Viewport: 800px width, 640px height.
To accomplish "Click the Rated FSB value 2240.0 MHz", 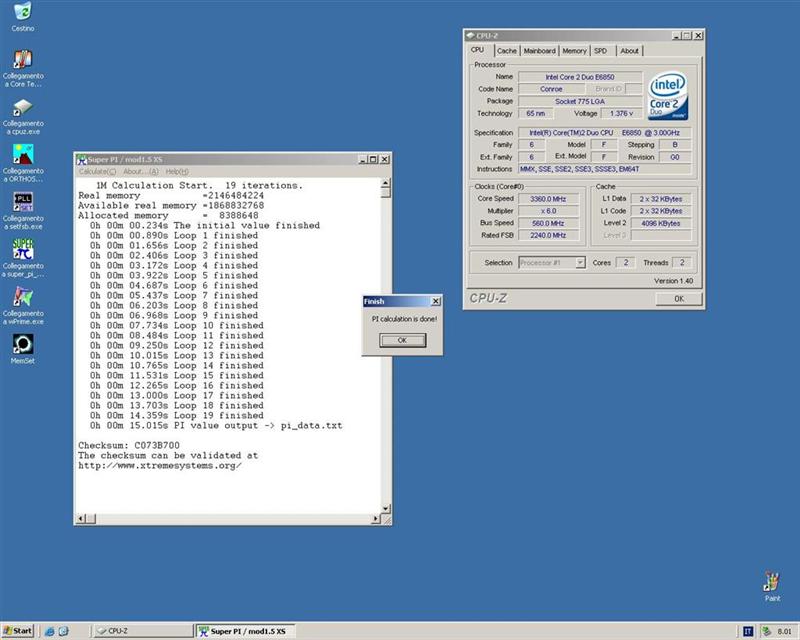I will (548, 235).
